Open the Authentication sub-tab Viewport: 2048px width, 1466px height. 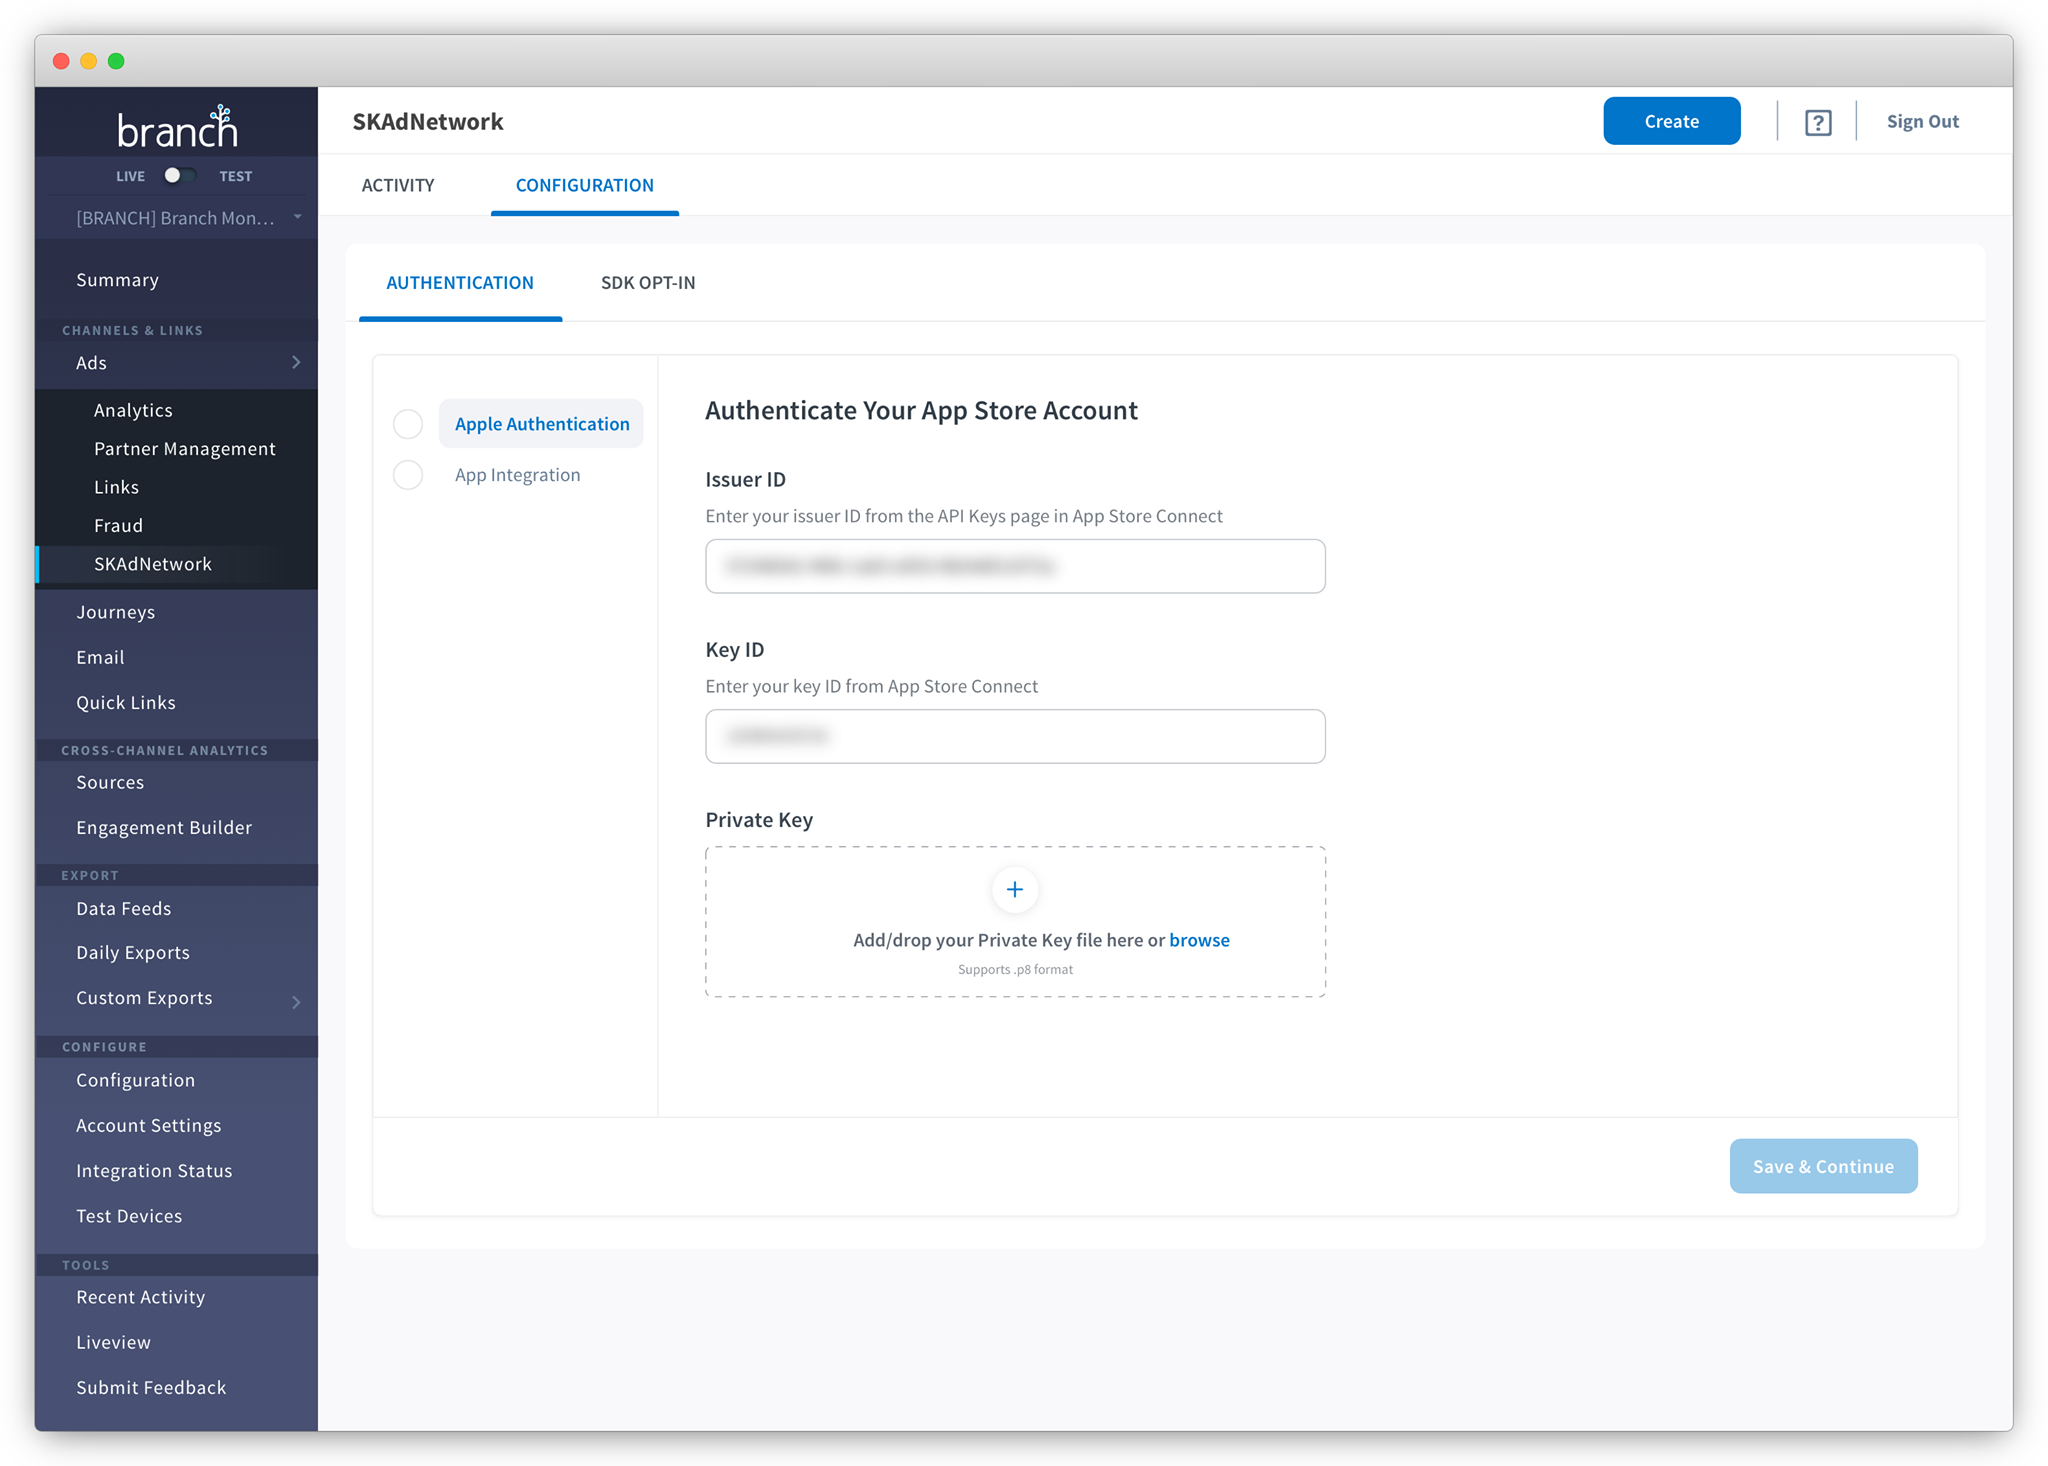pyautogui.click(x=460, y=282)
